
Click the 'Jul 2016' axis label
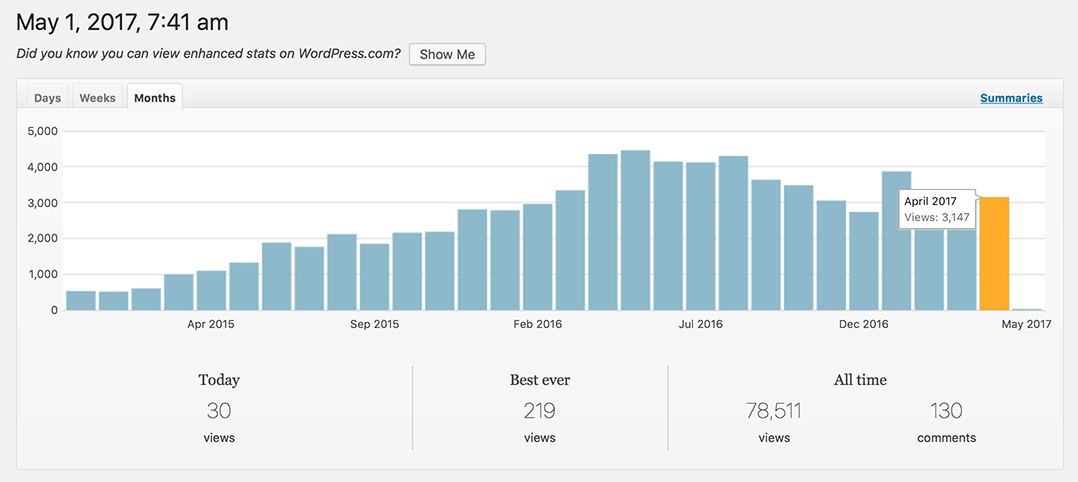(701, 324)
